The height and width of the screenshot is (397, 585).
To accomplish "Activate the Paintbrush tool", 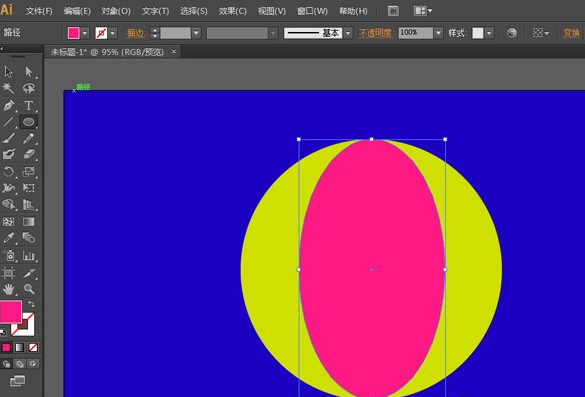I will [x=9, y=138].
